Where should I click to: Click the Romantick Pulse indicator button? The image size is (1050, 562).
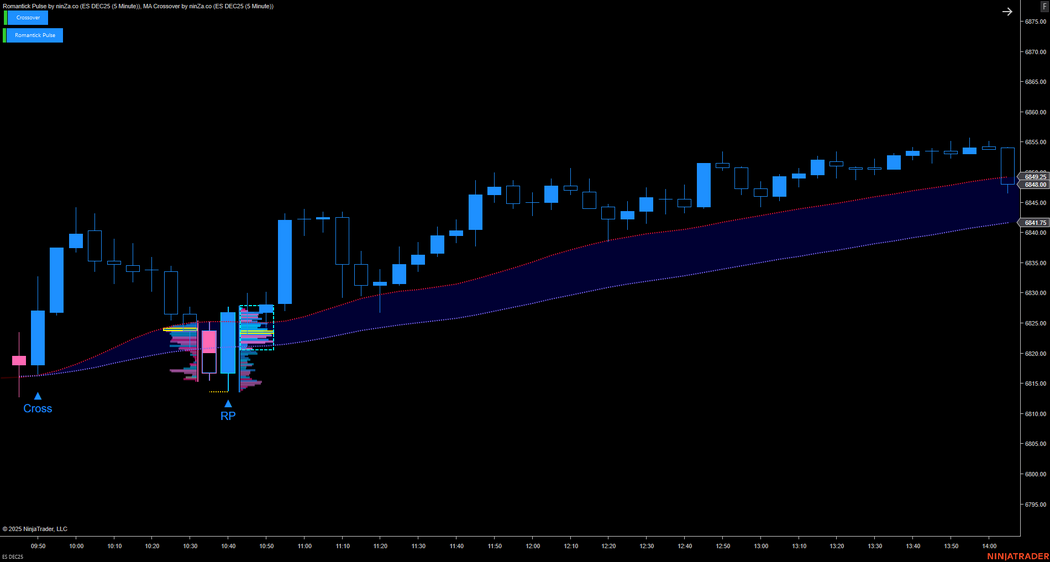tap(35, 35)
